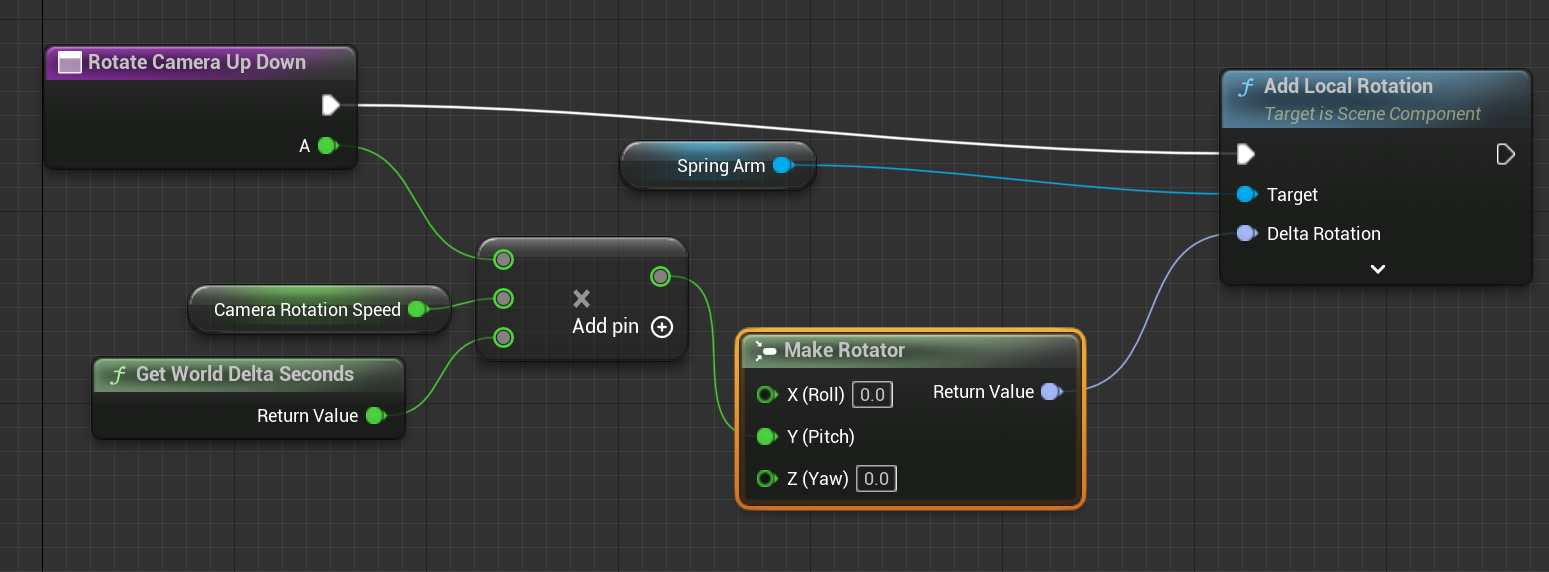
Task: Click Add Local Rotation execution output pin
Action: pyautogui.click(x=1505, y=154)
